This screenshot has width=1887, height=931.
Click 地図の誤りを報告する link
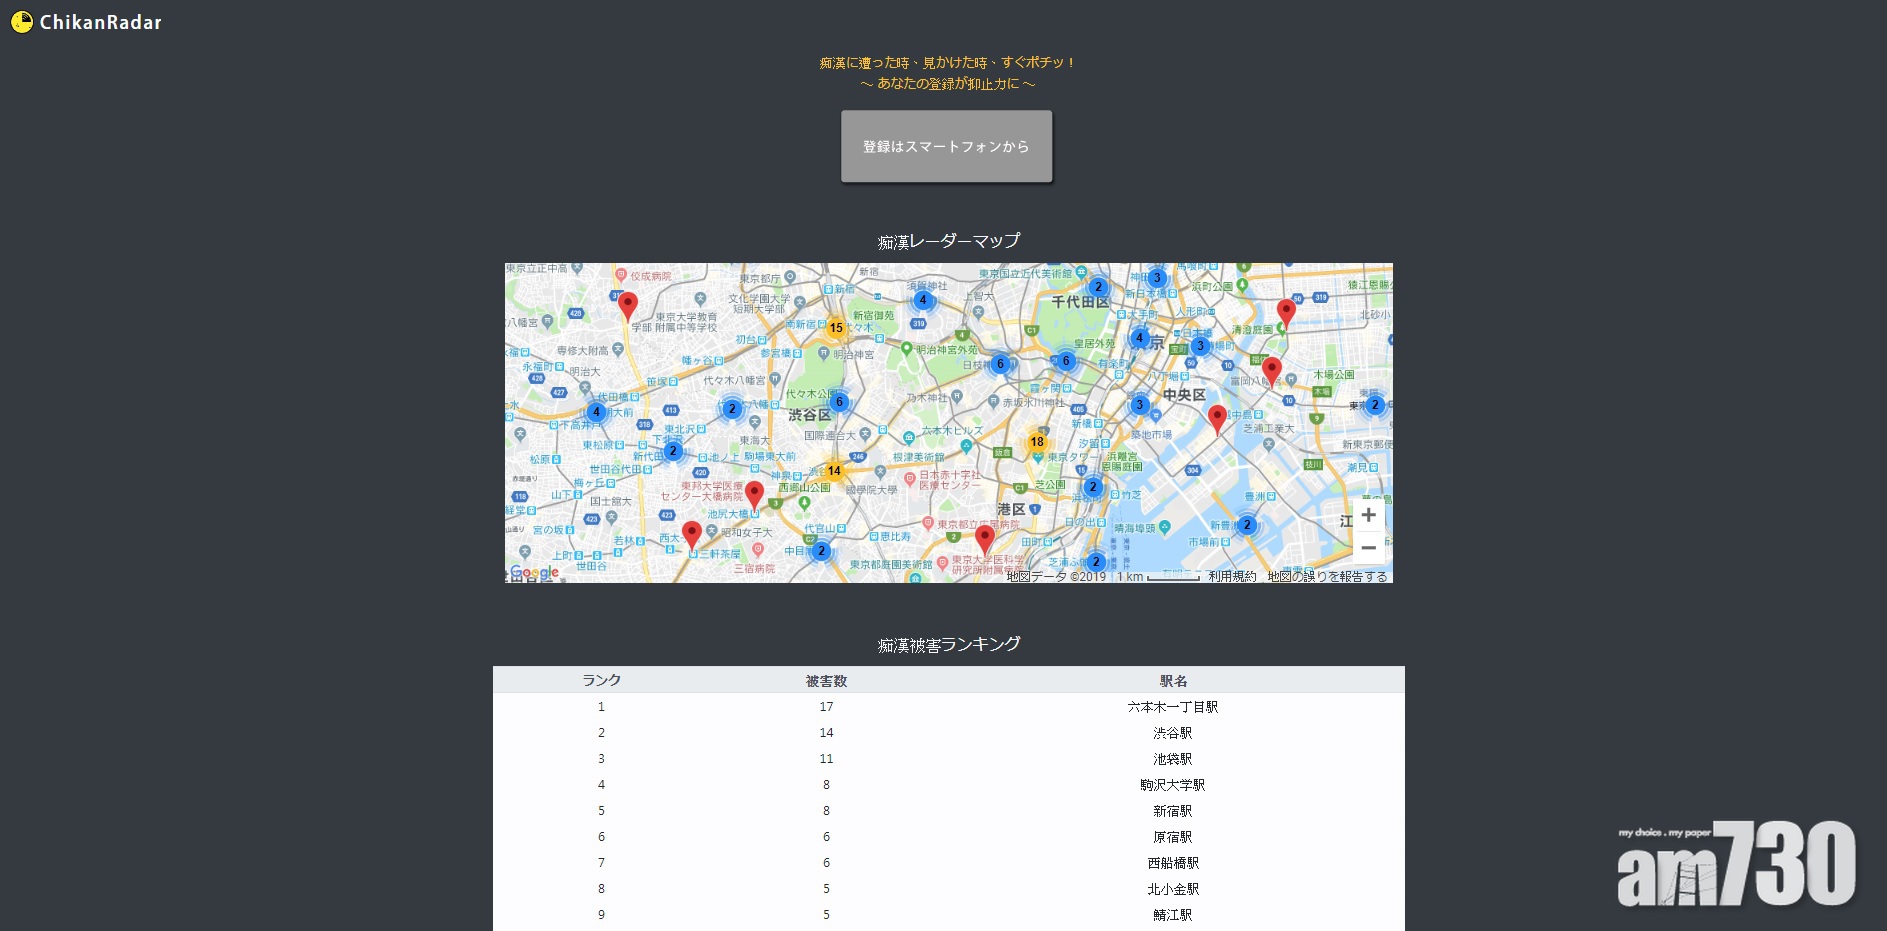coord(1327,577)
